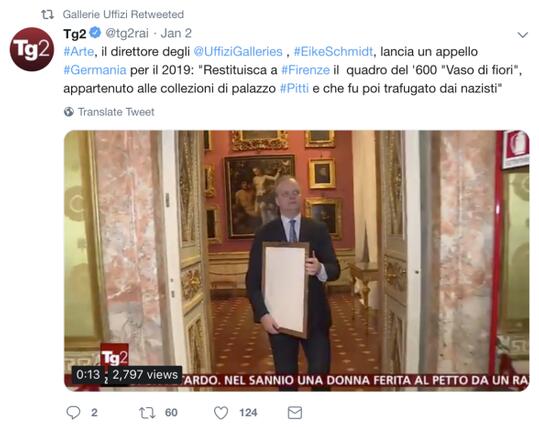Open the #EikeSchmidt hashtag
Image resolution: width=539 pixels, height=427 pixels.
[333, 52]
